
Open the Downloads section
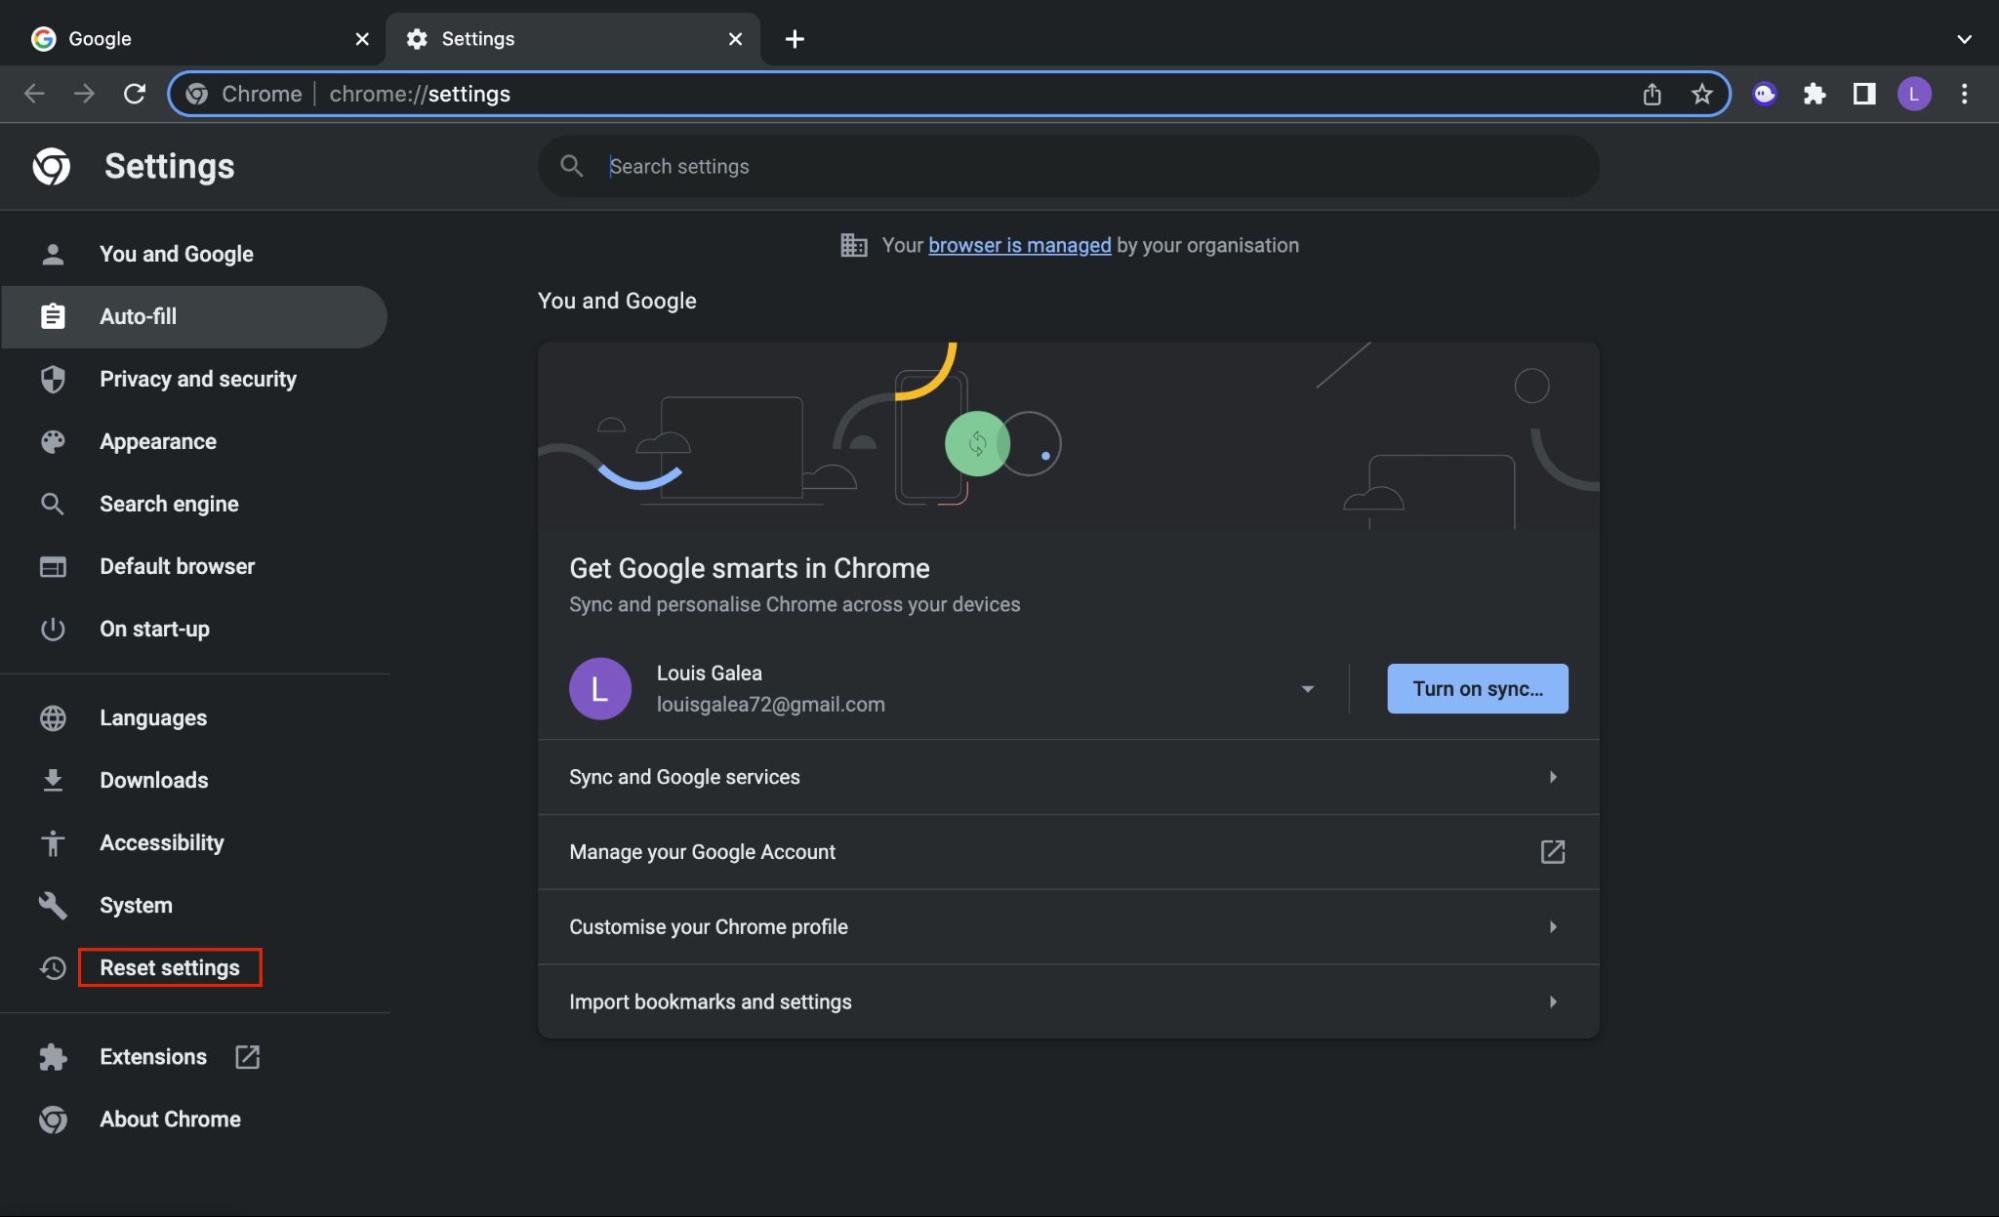[194, 780]
